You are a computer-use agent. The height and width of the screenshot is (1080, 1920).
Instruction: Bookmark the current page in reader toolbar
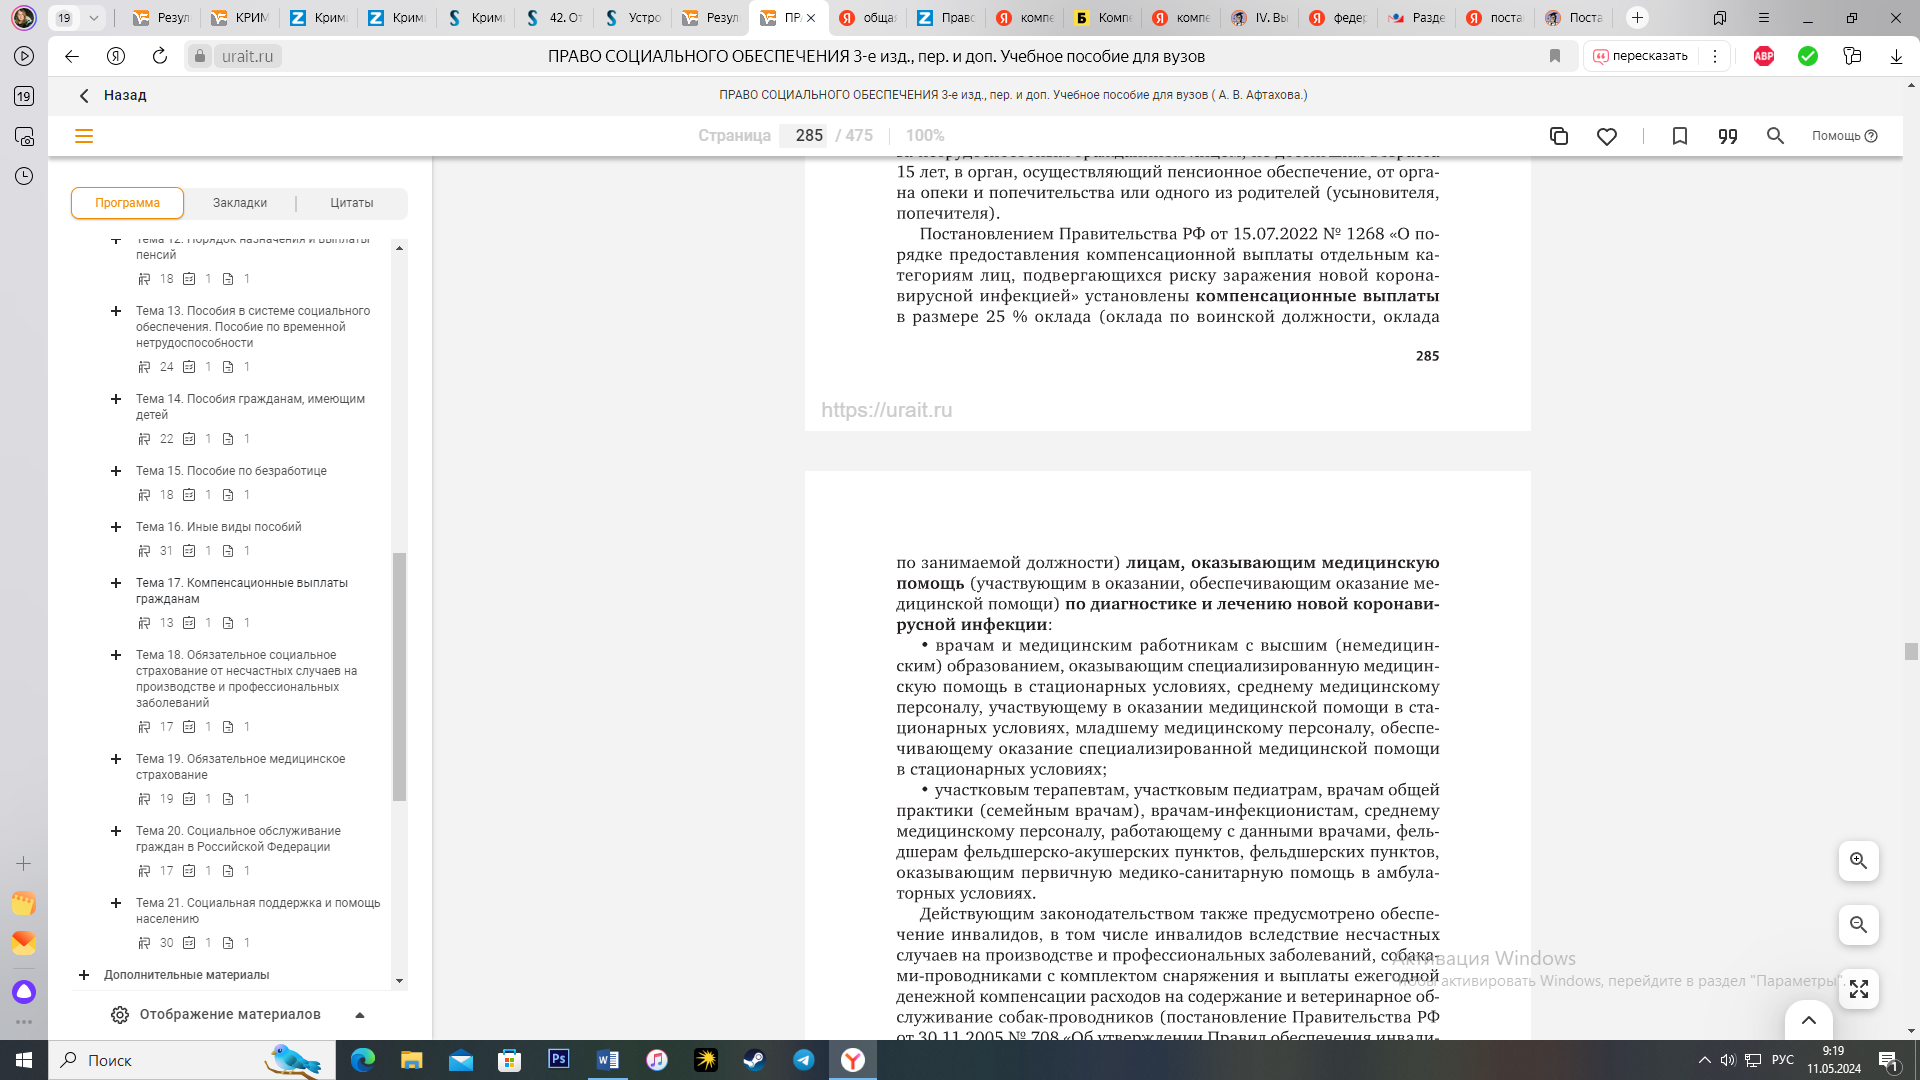[x=1680, y=136]
